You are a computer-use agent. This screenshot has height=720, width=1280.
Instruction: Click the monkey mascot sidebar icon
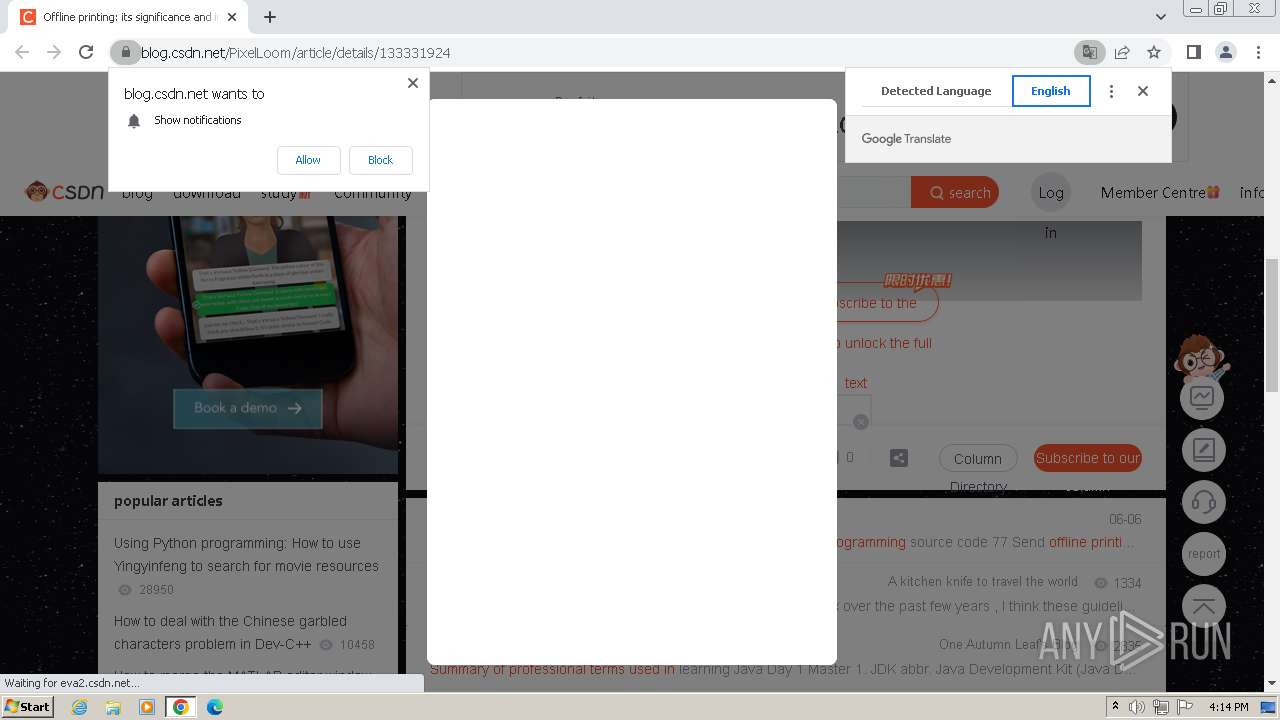1203,357
